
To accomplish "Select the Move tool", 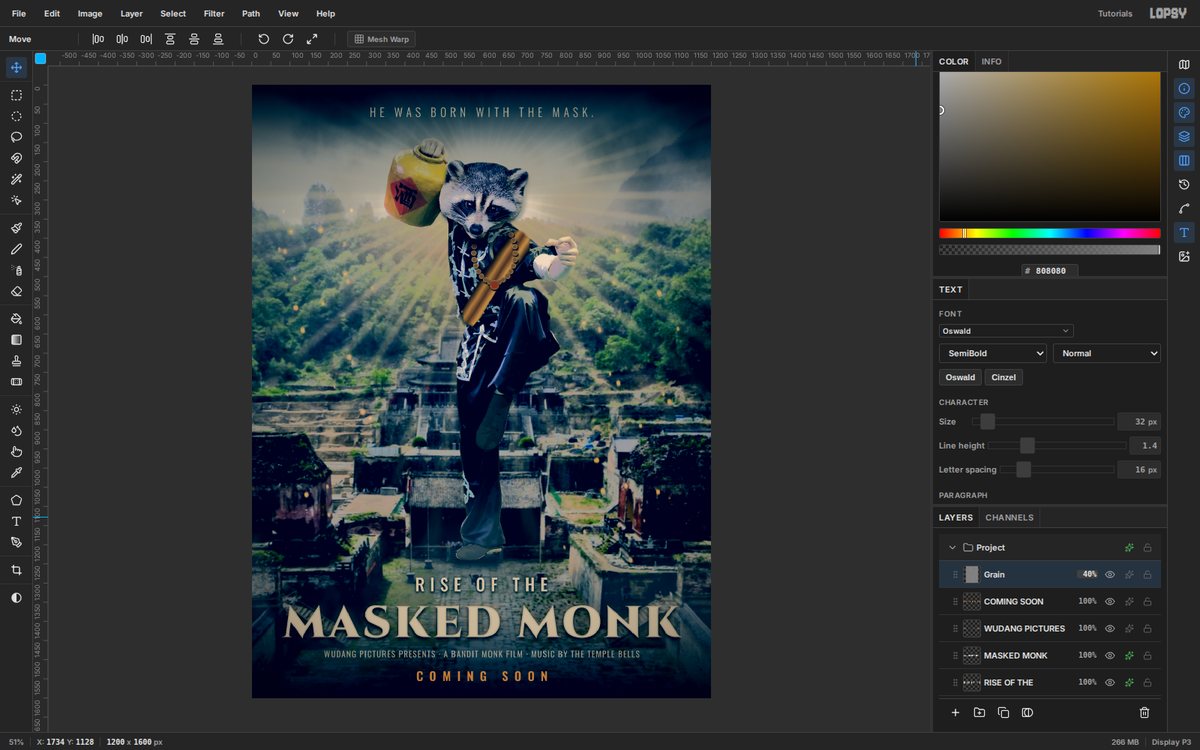I will tap(16, 68).
